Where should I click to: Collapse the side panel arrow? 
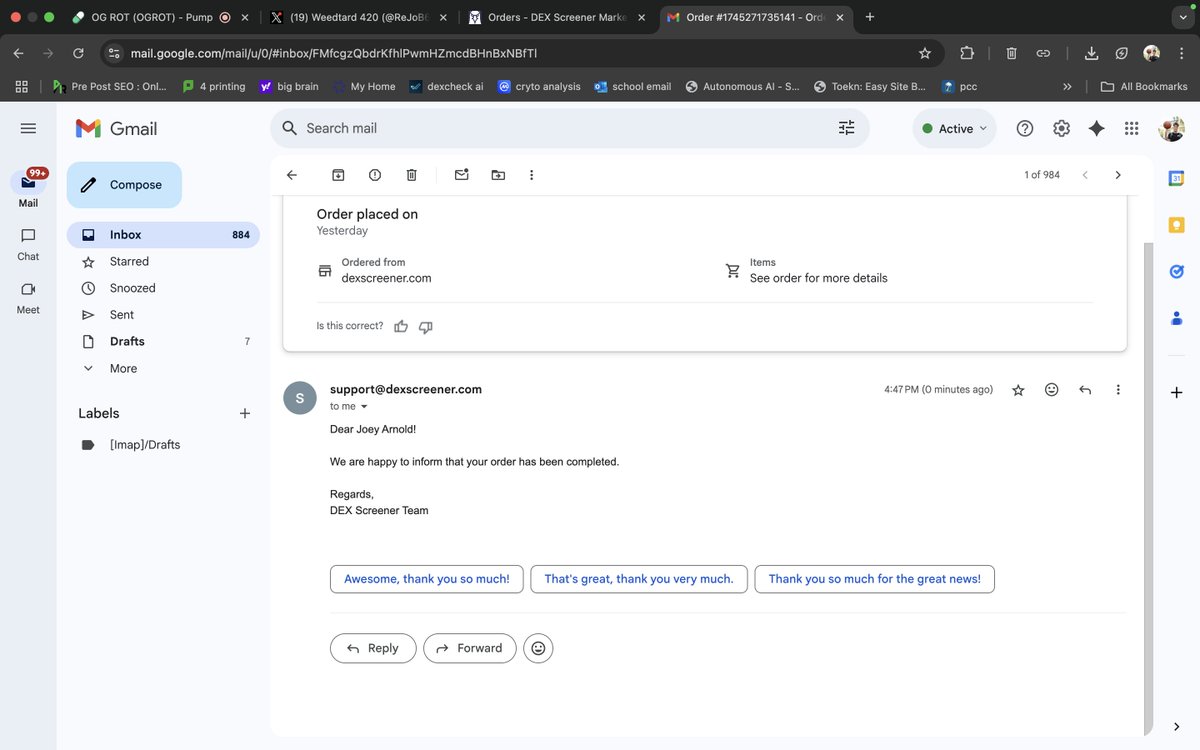click(1177, 726)
